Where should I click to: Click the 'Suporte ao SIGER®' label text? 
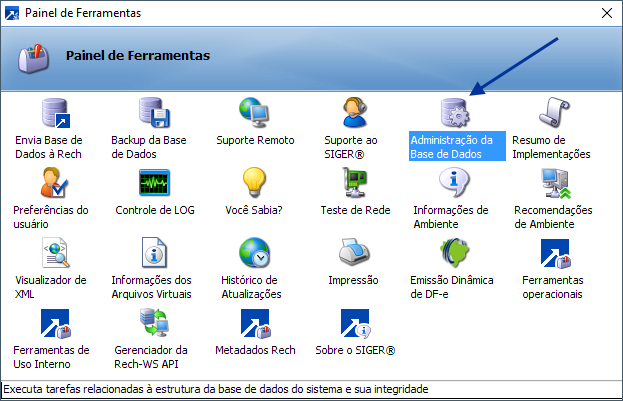pos(350,147)
